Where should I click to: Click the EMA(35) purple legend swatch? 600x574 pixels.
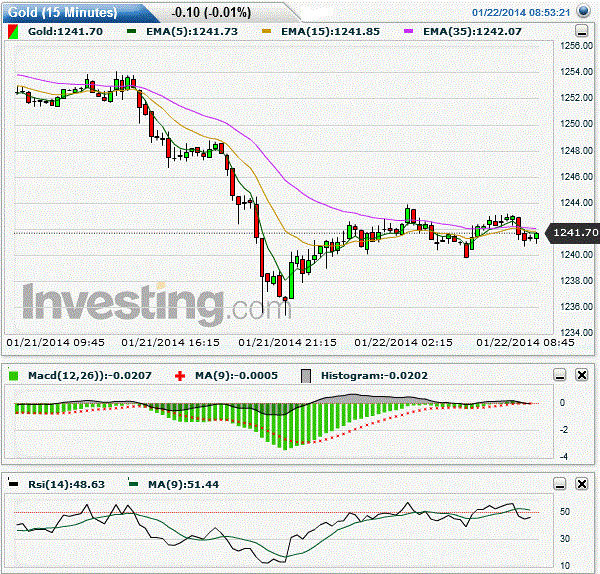(x=408, y=31)
